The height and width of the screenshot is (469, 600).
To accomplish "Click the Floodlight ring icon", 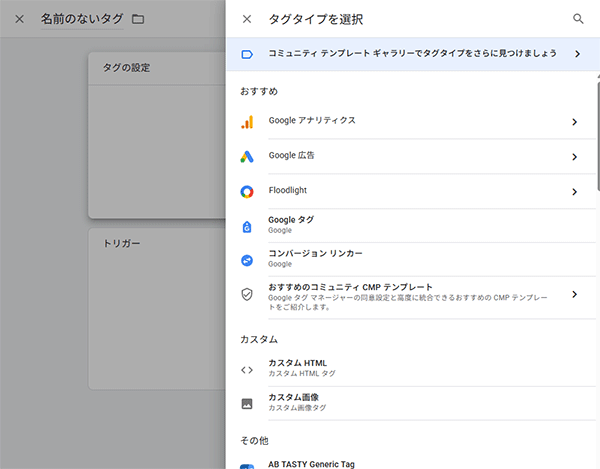I will (247, 192).
